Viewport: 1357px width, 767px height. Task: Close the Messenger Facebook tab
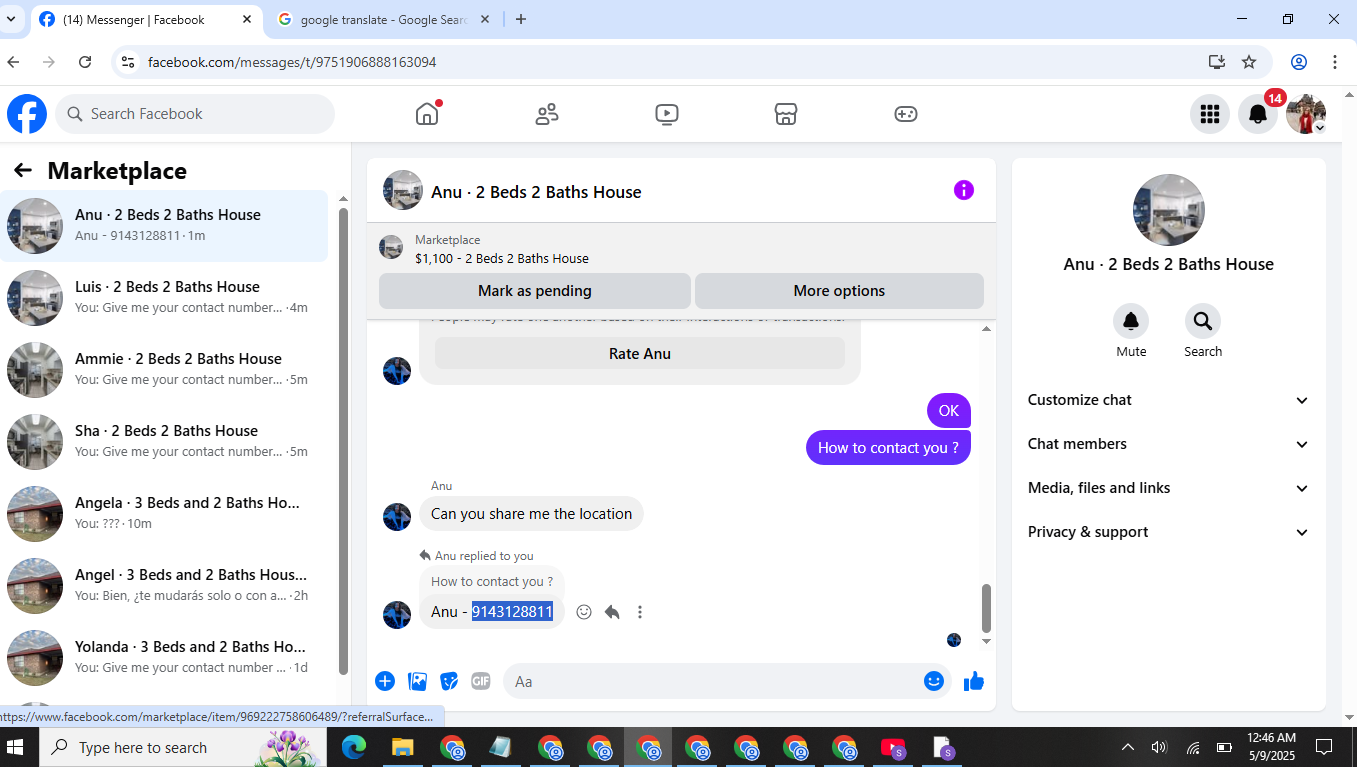pyautogui.click(x=247, y=20)
